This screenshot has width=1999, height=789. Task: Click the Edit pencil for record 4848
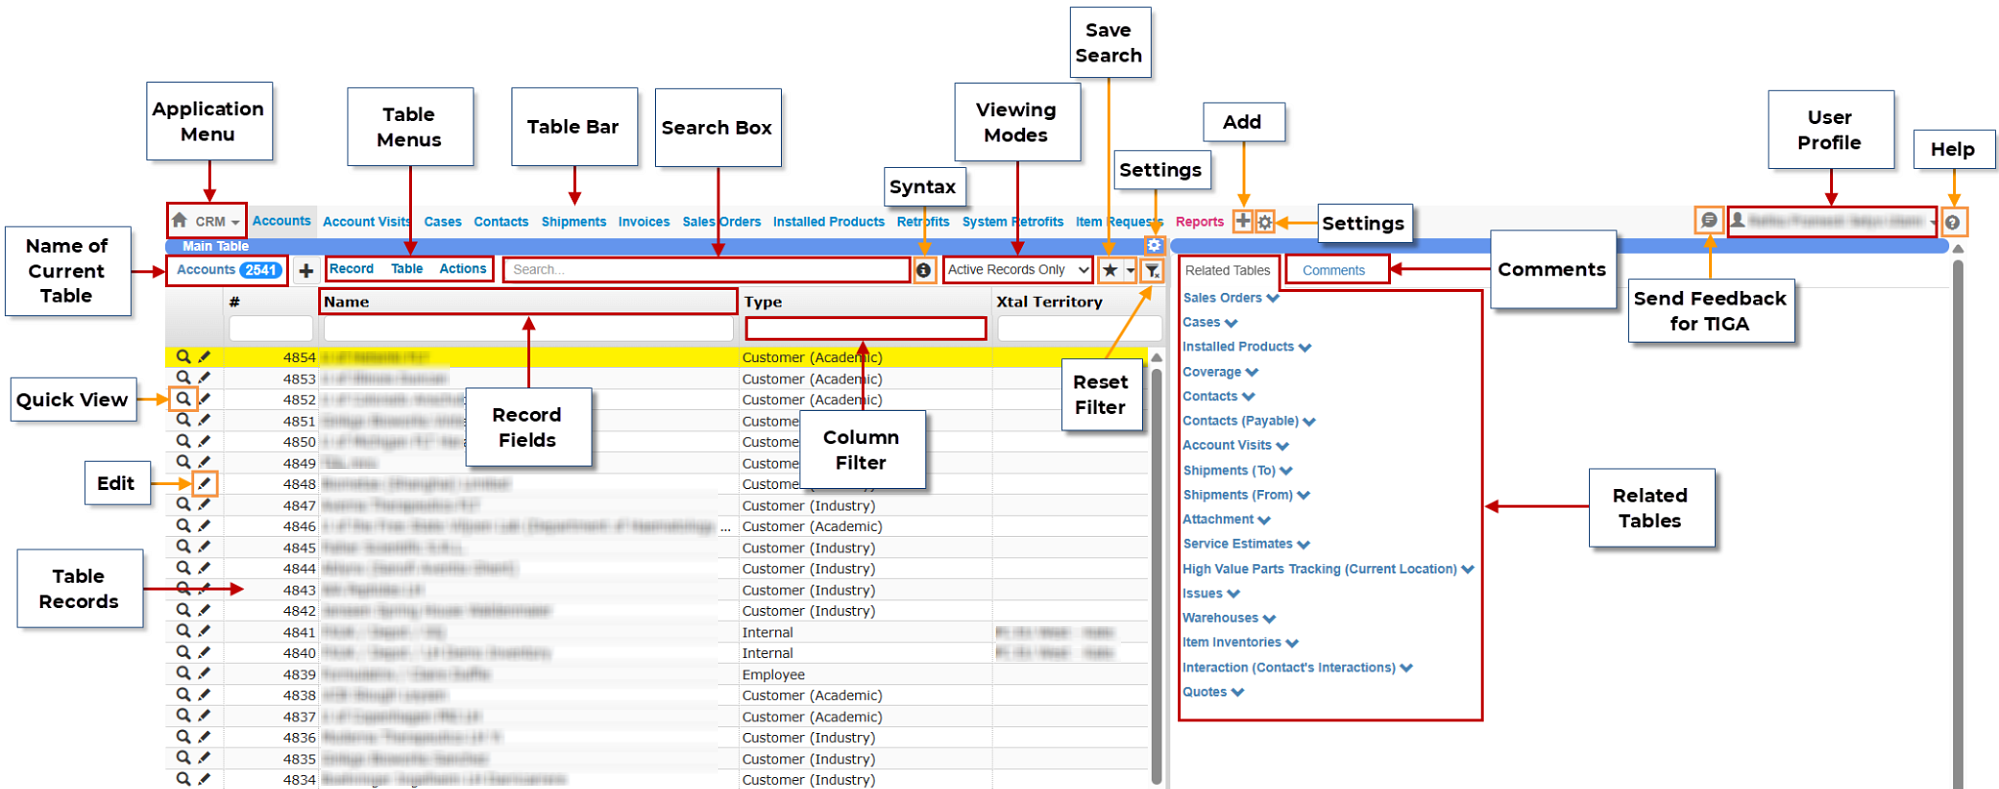tap(204, 484)
